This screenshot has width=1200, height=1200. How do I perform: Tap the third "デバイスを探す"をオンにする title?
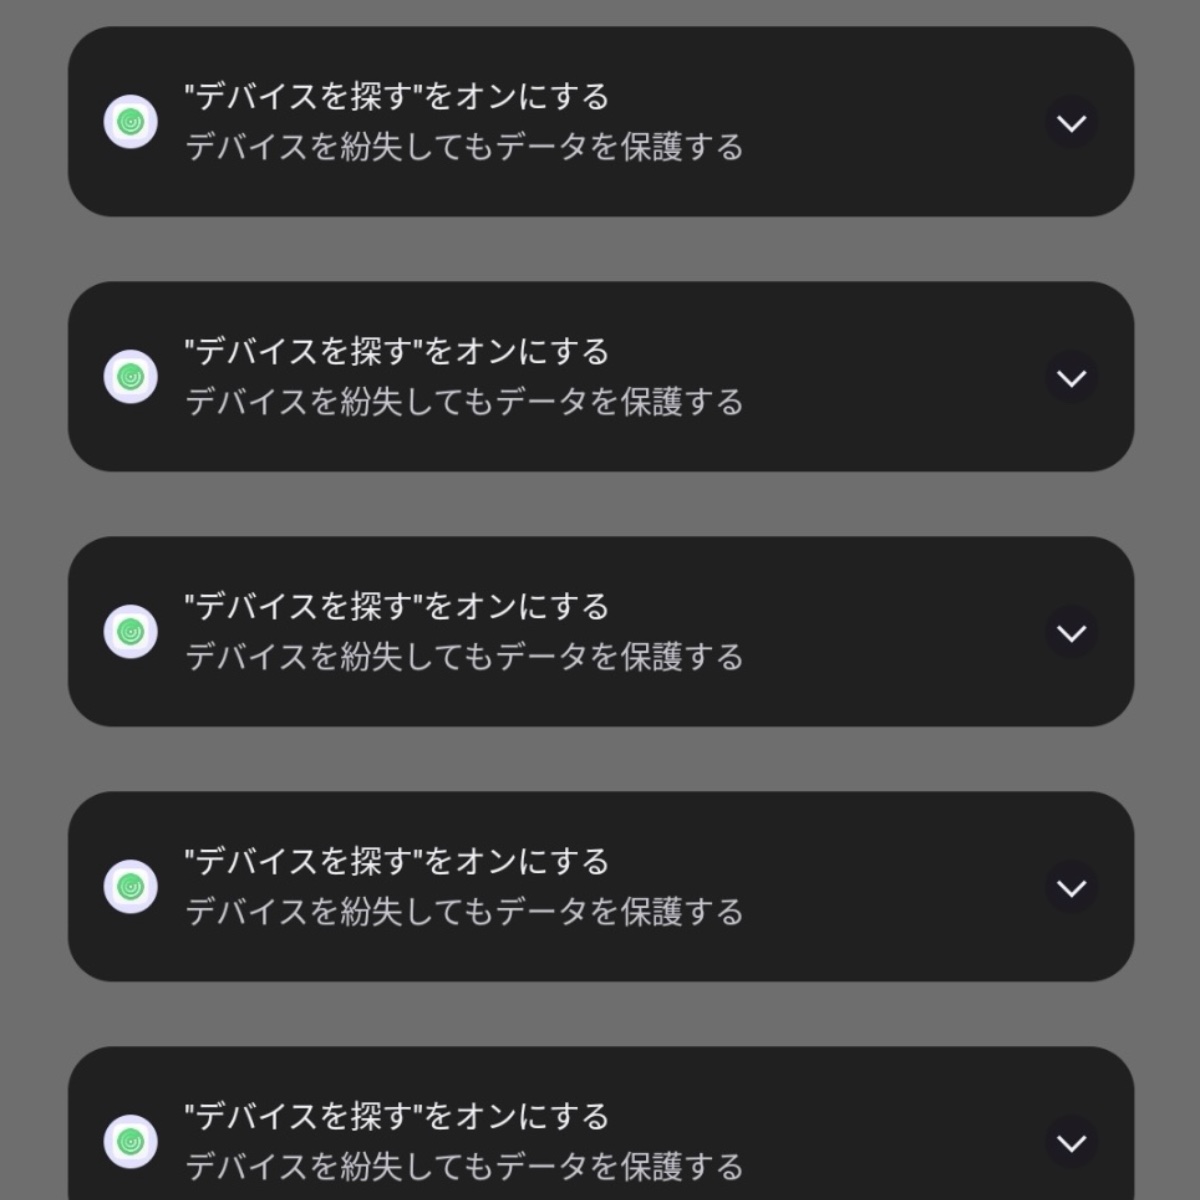[397, 607]
